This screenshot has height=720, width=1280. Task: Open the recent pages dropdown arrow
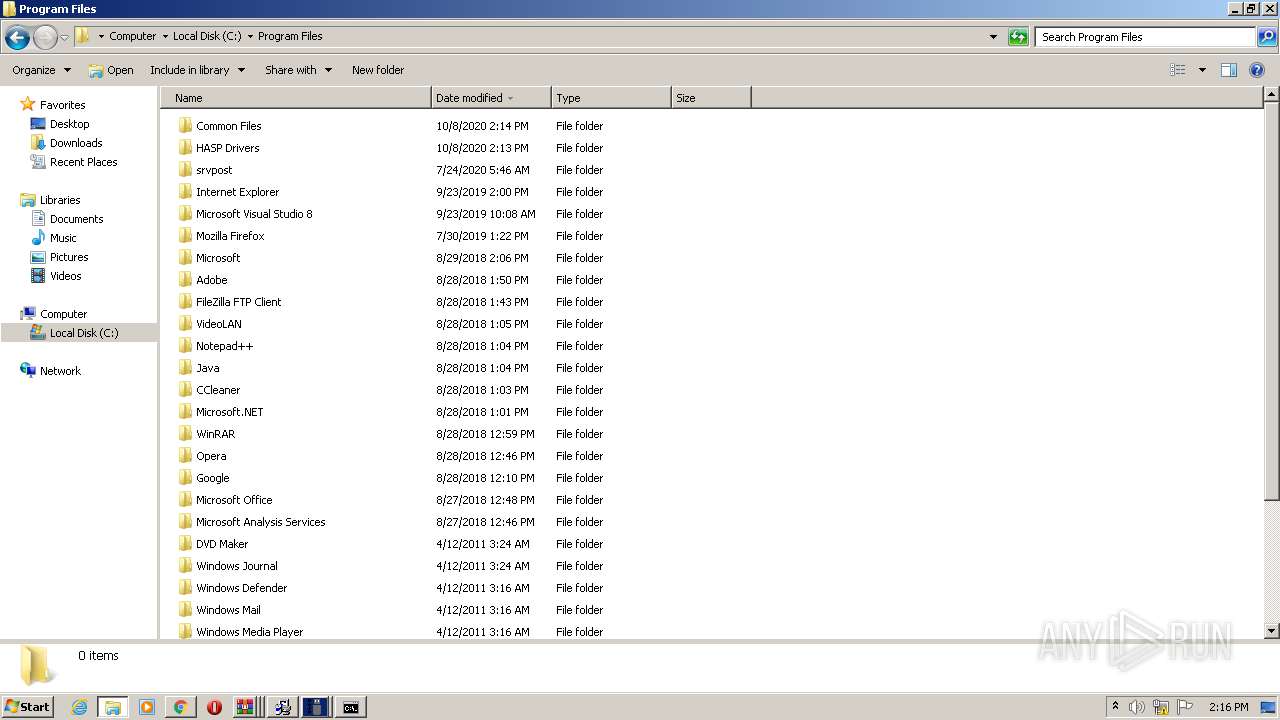[x=65, y=38]
